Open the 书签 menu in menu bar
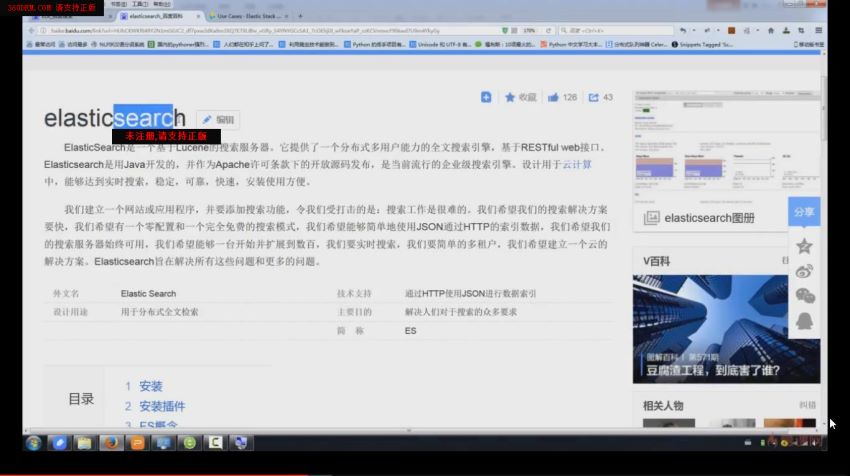The height and width of the screenshot is (476, 850). (x=118, y=4)
